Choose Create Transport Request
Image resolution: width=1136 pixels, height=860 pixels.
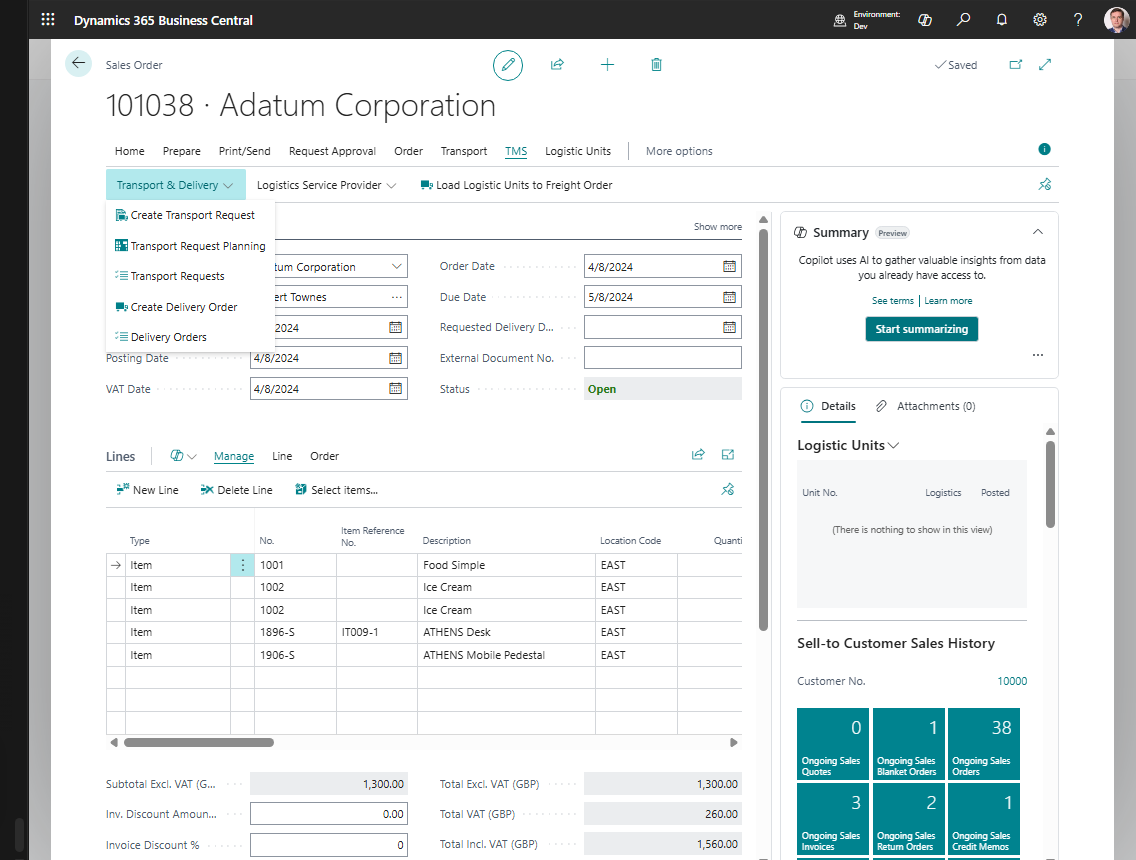(x=185, y=215)
